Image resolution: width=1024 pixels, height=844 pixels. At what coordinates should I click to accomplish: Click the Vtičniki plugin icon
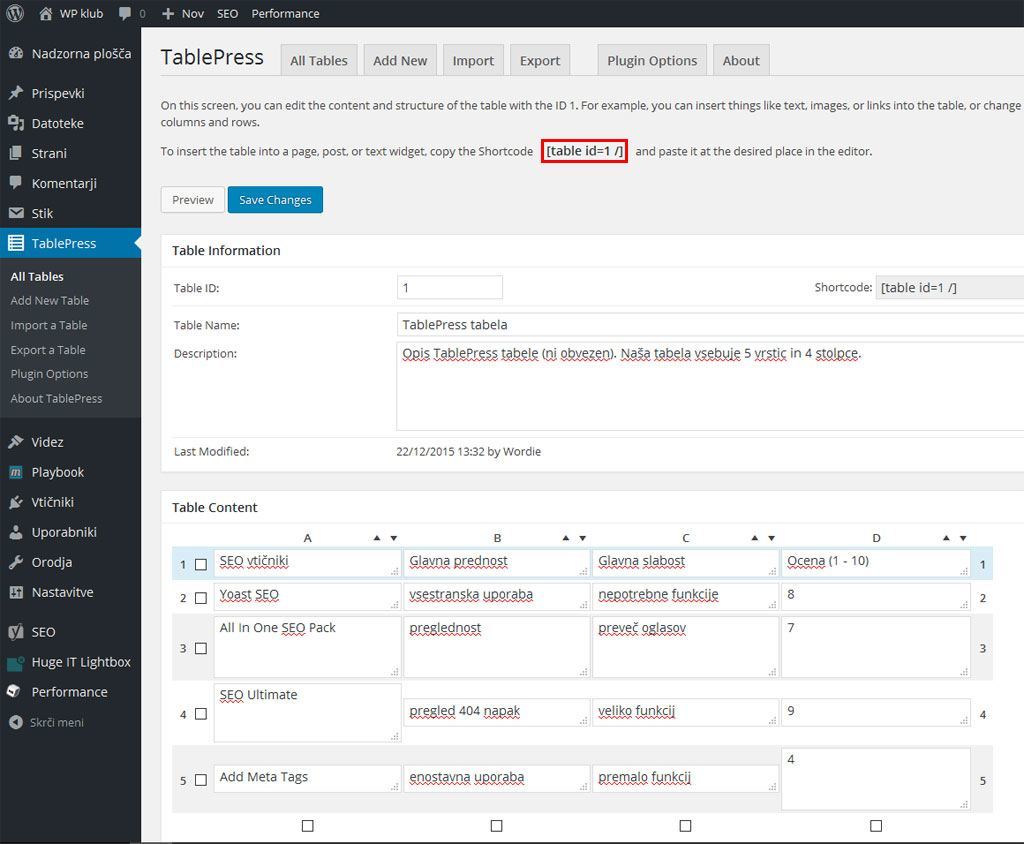(x=15, y=502)
